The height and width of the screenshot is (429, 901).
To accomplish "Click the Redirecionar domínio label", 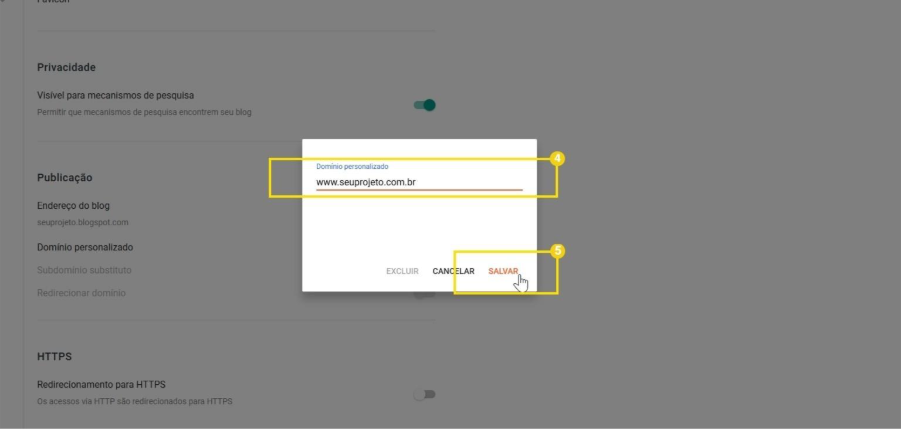I will click(82, 293).
